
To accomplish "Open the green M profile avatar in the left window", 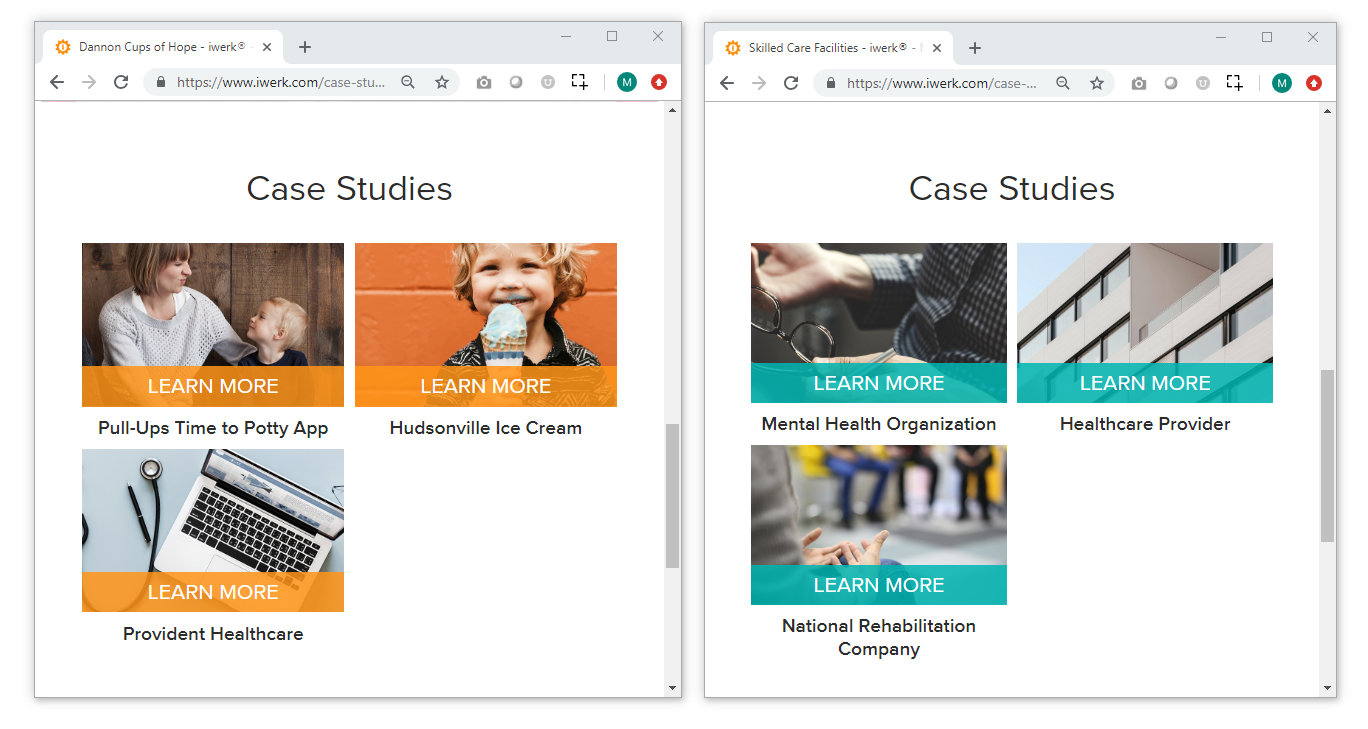I will click(x=627, y=83).
